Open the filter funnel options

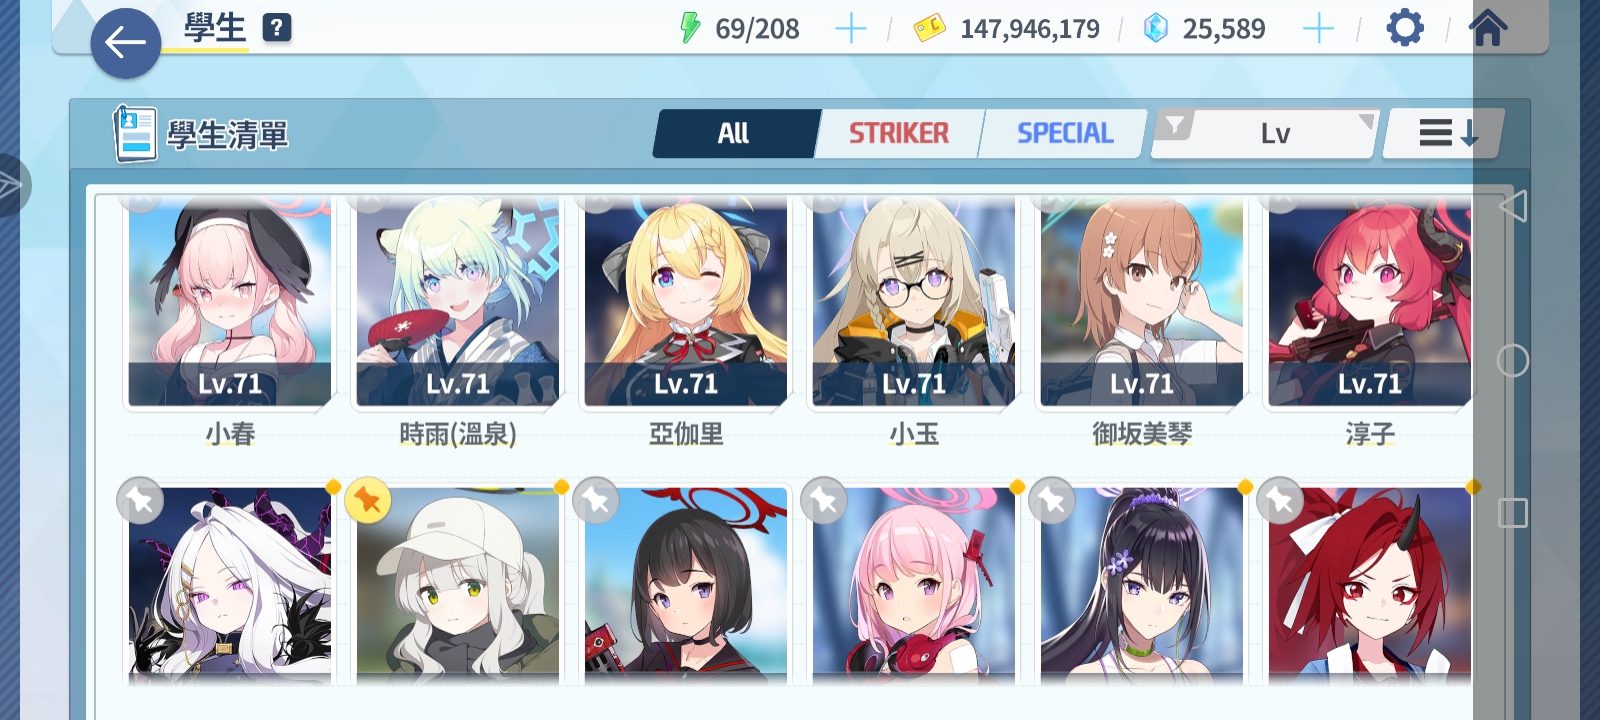coord(1175,126)
